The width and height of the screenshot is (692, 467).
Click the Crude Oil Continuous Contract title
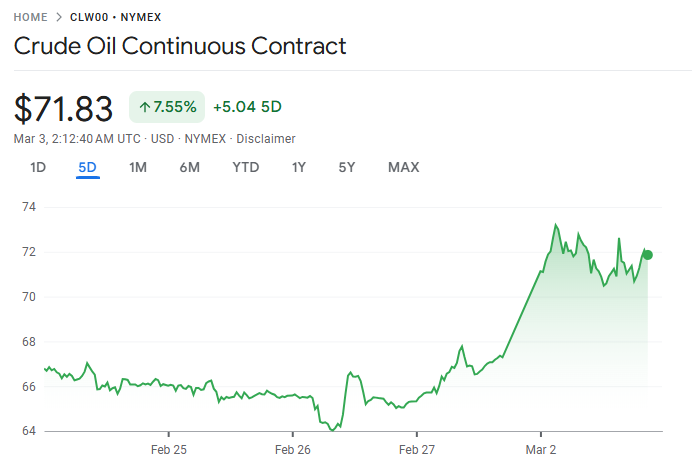pos(180,46)
